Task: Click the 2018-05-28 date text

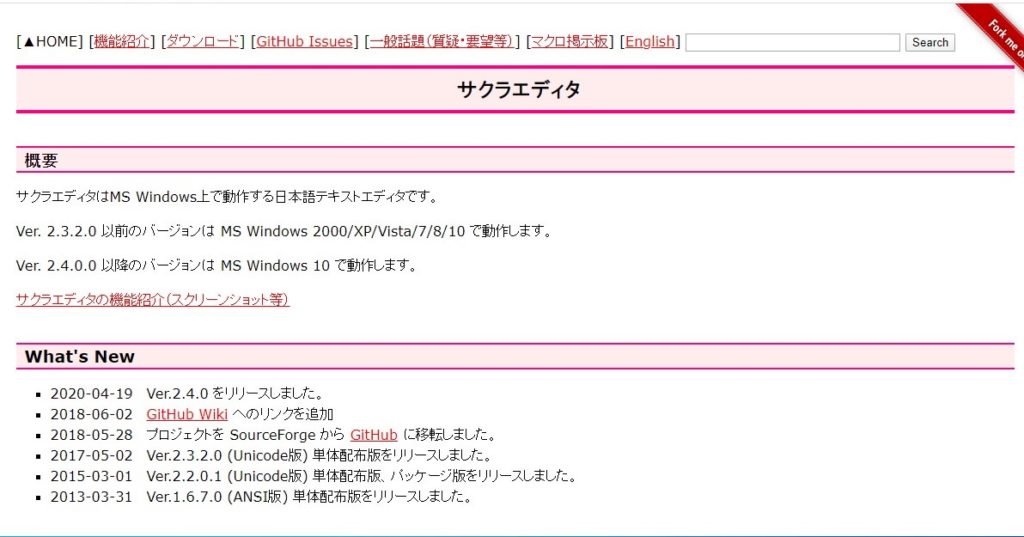Action: click(x=91, y=435)
